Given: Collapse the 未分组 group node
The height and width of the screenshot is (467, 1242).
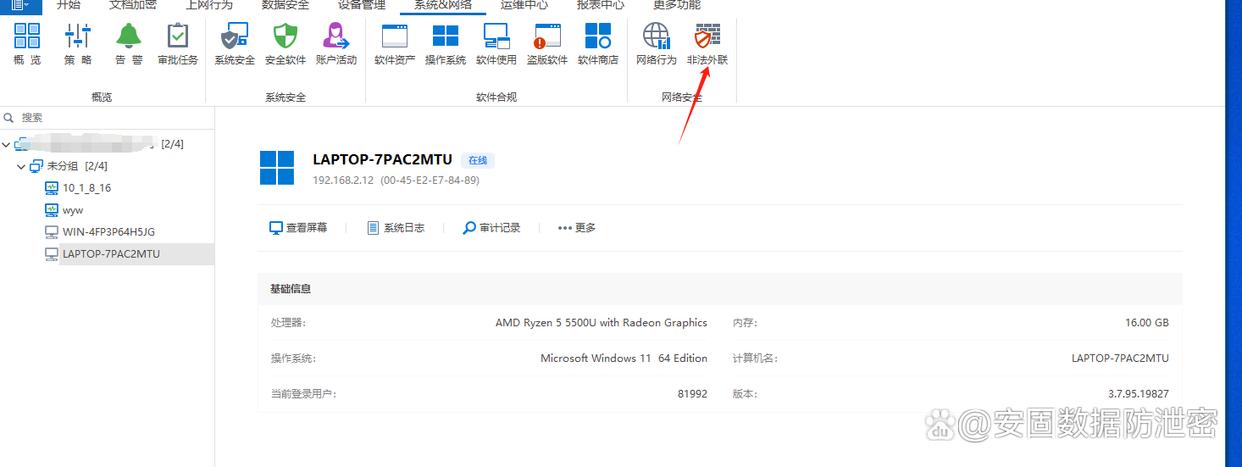Looking at the screenshot, I should tap(21, 166).
